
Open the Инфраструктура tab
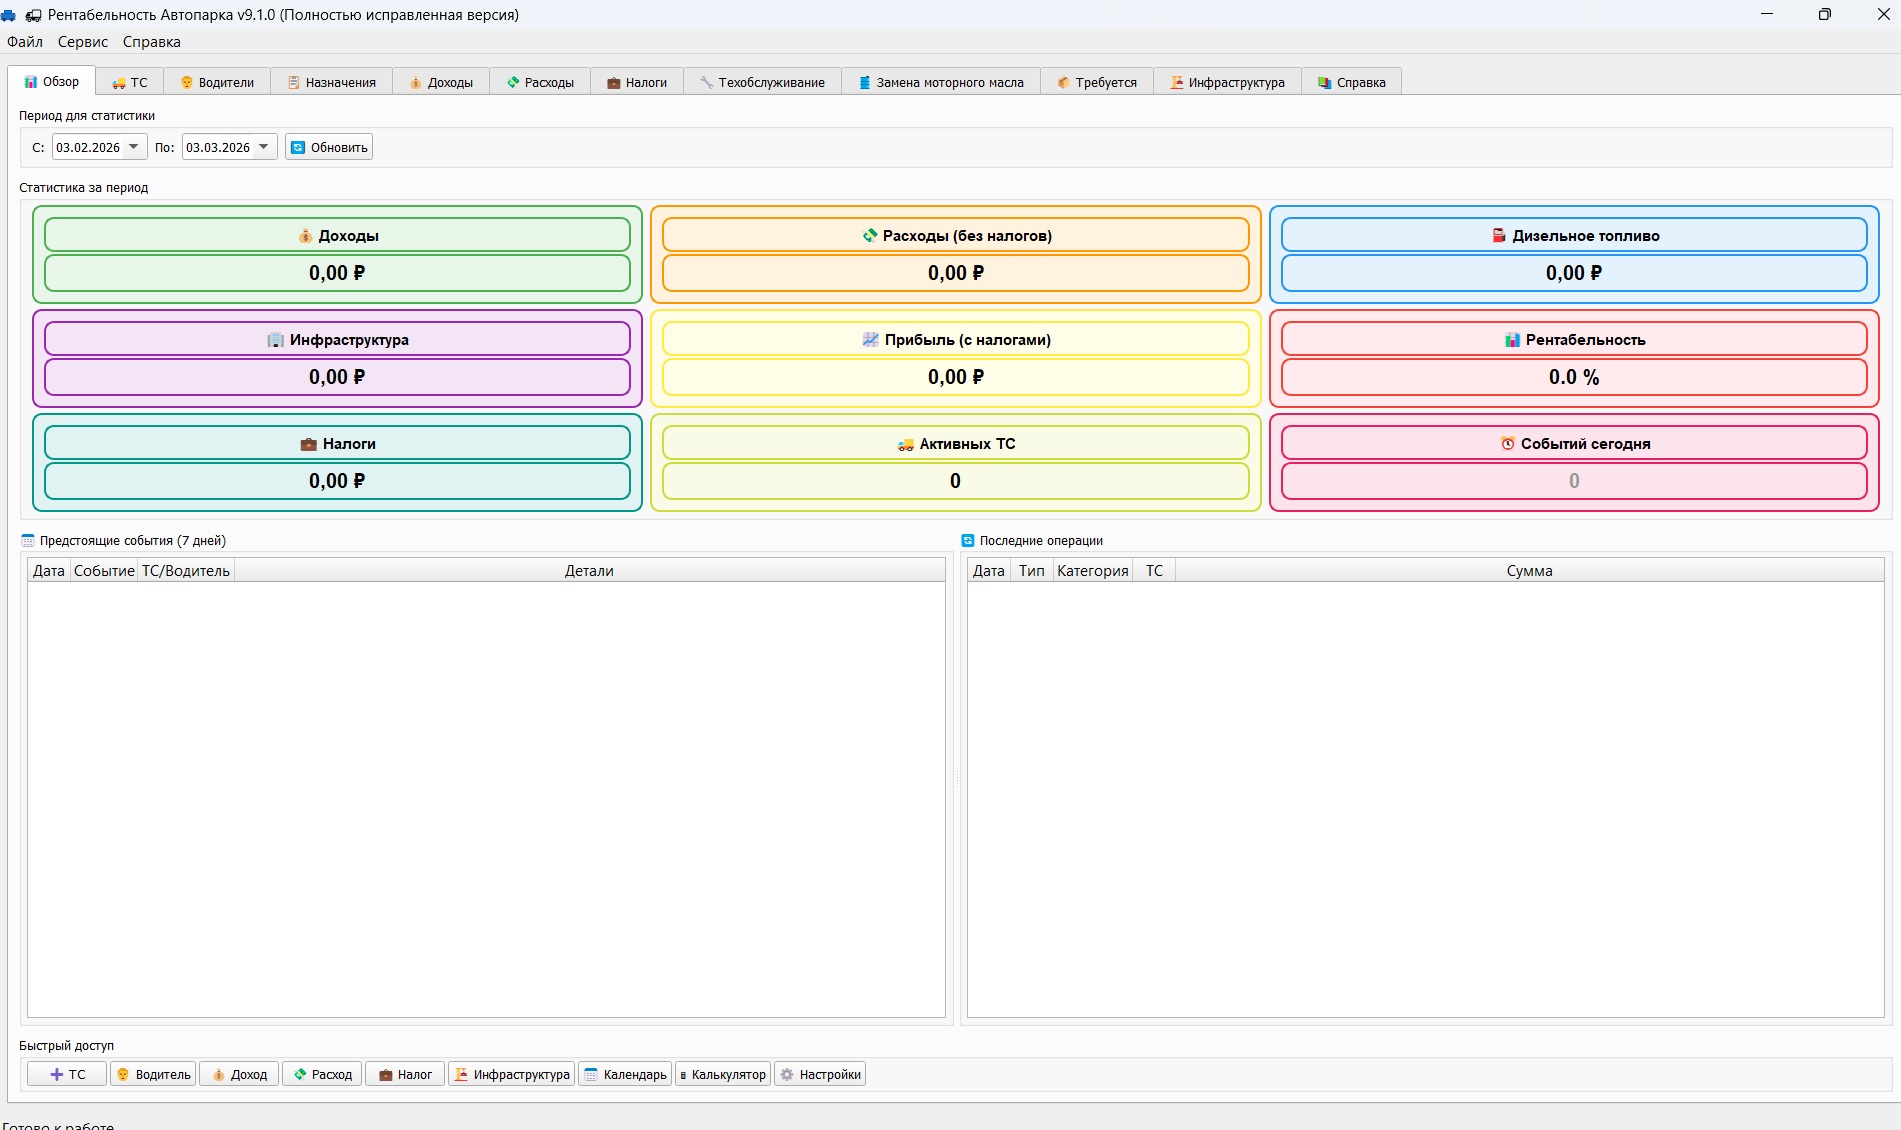click(1227, 83)
